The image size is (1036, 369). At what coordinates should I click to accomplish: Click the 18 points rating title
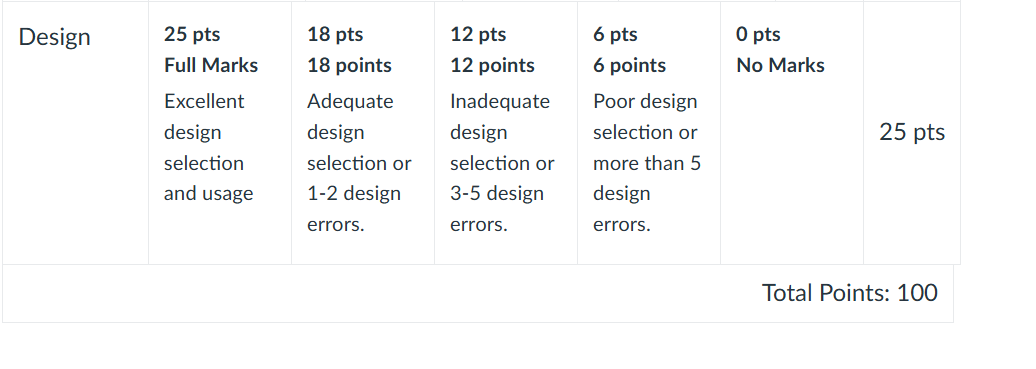(x=349, y=65)
